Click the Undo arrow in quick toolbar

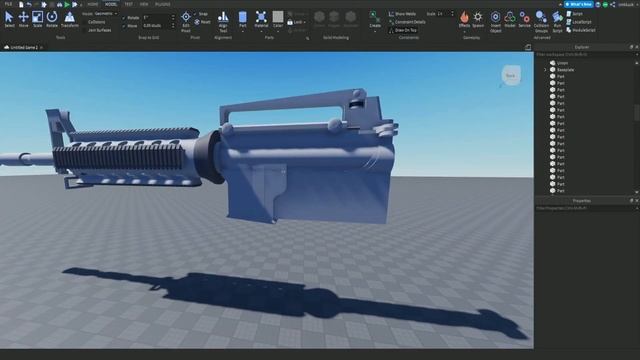coord(29,4)
